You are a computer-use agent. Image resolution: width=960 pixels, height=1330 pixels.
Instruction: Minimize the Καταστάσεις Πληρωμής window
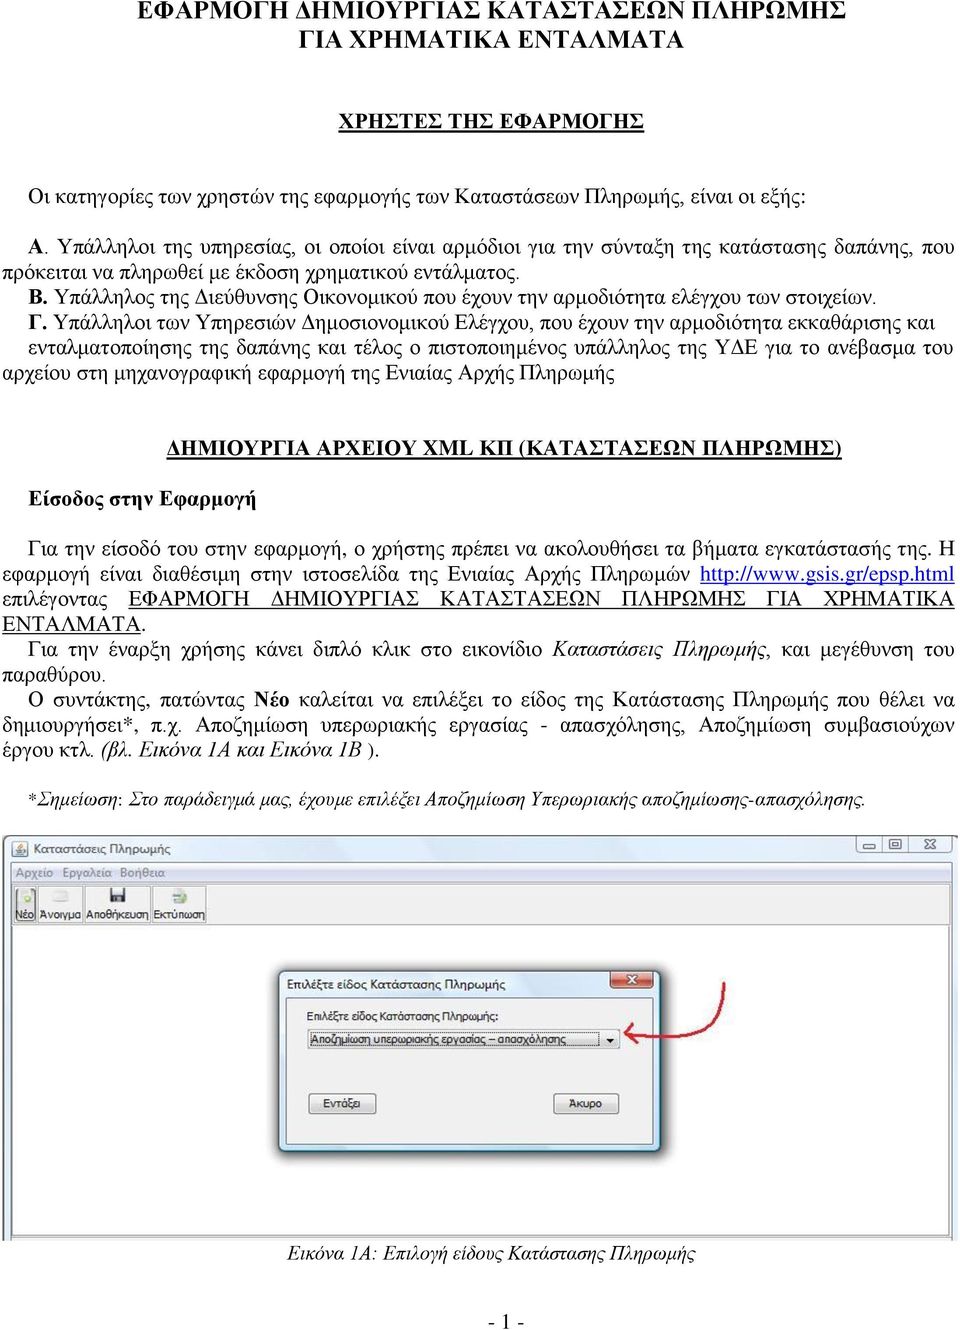pyautogui.click(x=869, y=845)
